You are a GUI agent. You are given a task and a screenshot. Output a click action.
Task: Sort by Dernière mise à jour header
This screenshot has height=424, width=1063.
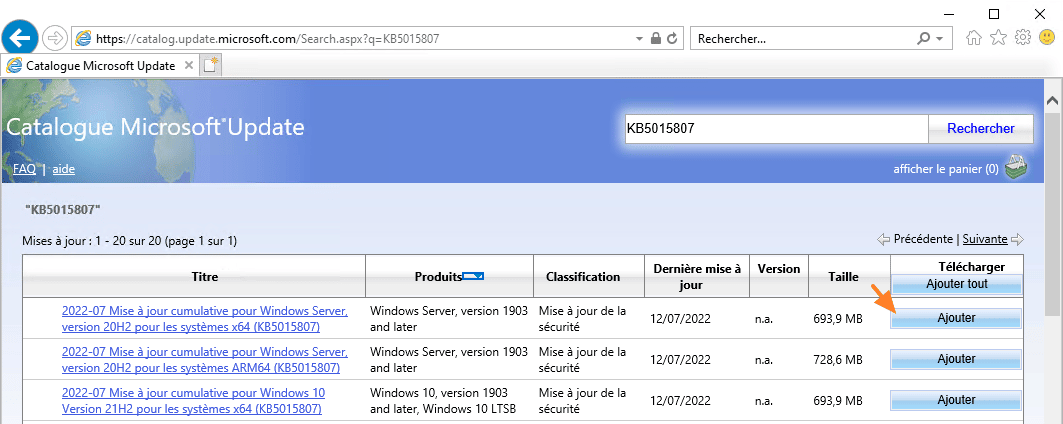coord(697,277)
